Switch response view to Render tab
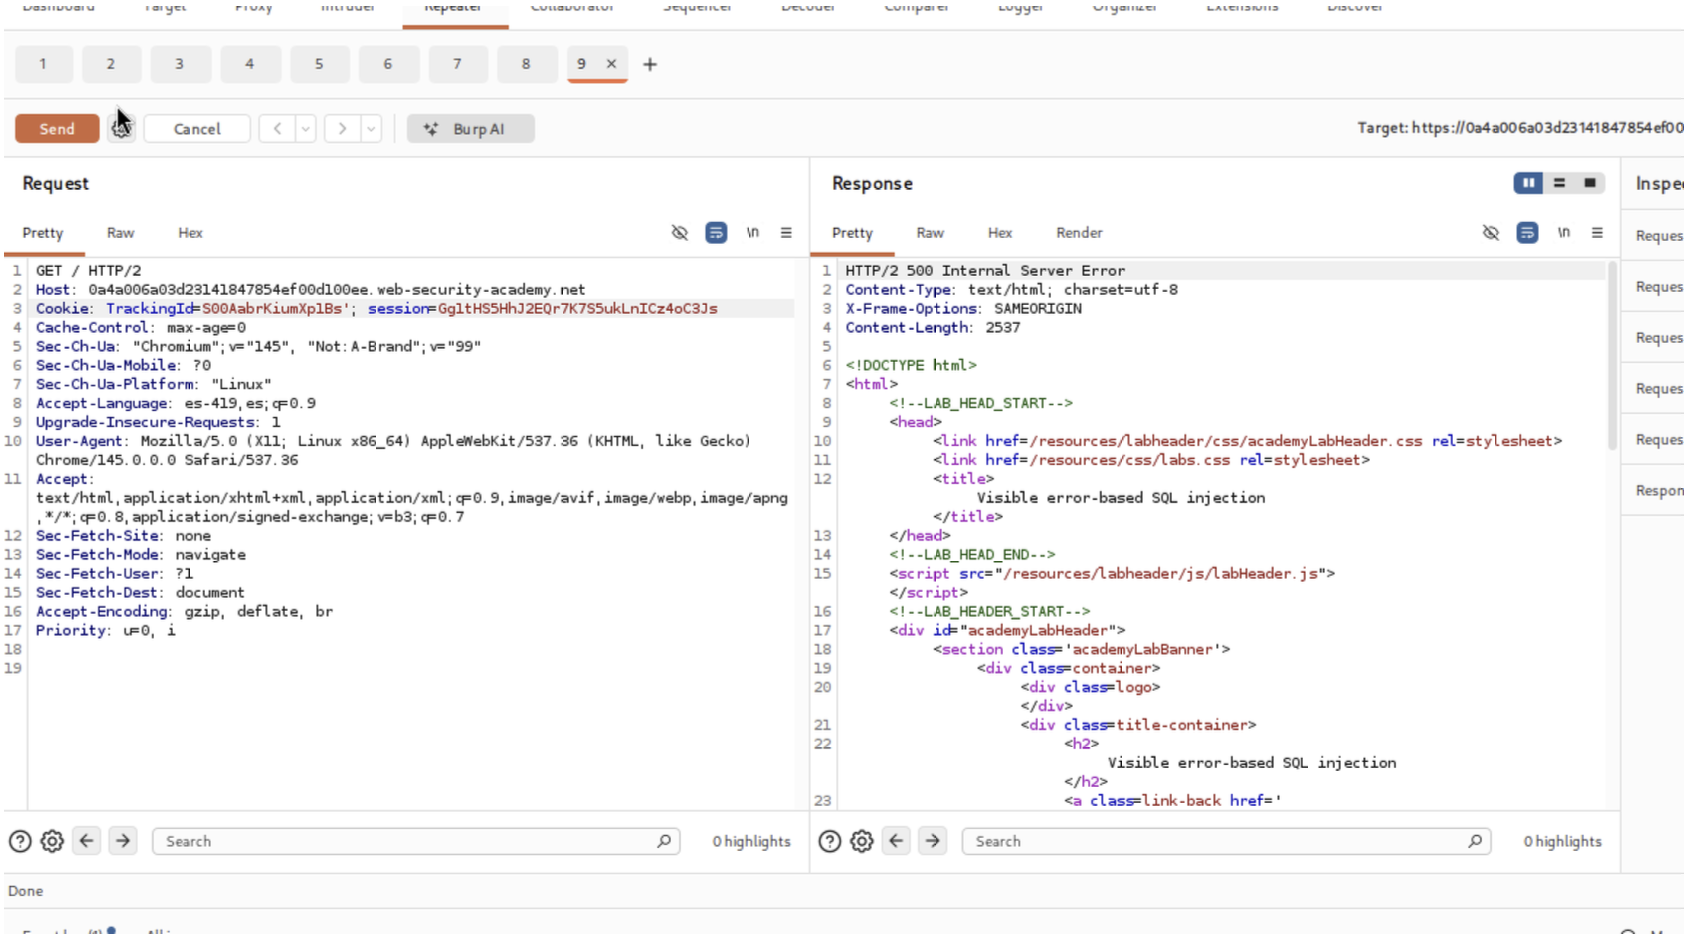 (1078, 233)
